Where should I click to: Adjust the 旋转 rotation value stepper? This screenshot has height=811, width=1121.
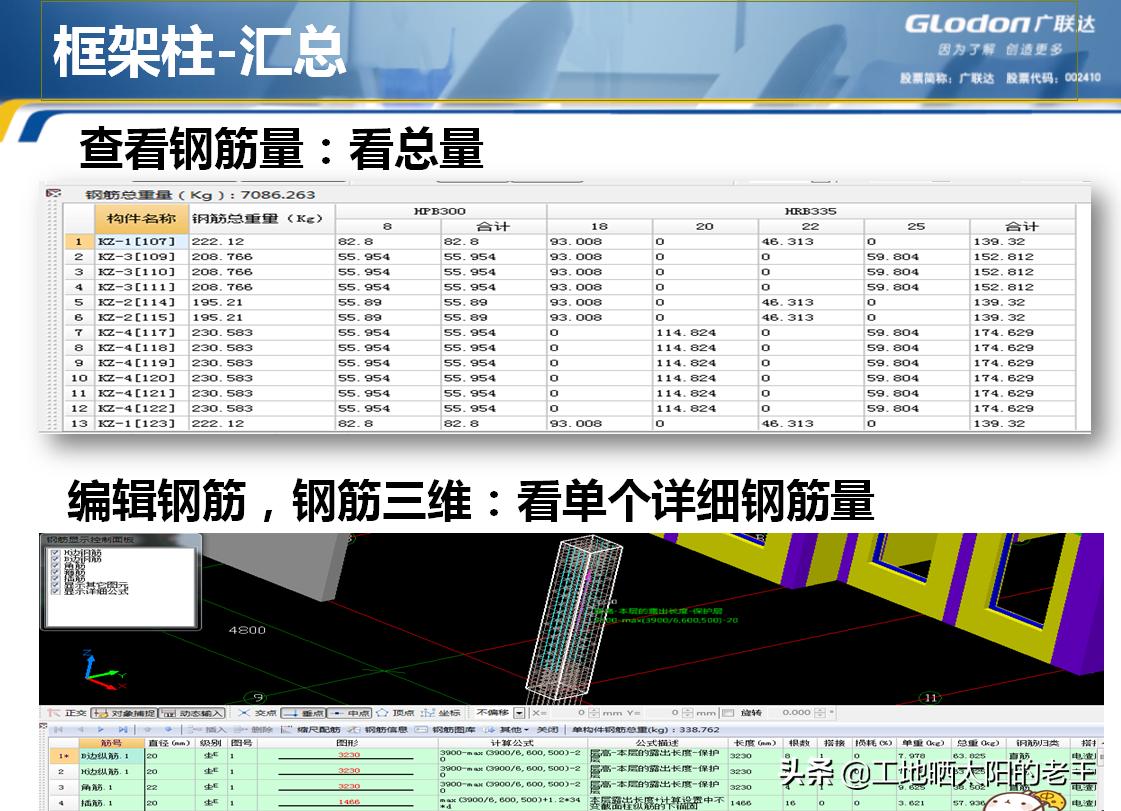(x=819, y=711)
